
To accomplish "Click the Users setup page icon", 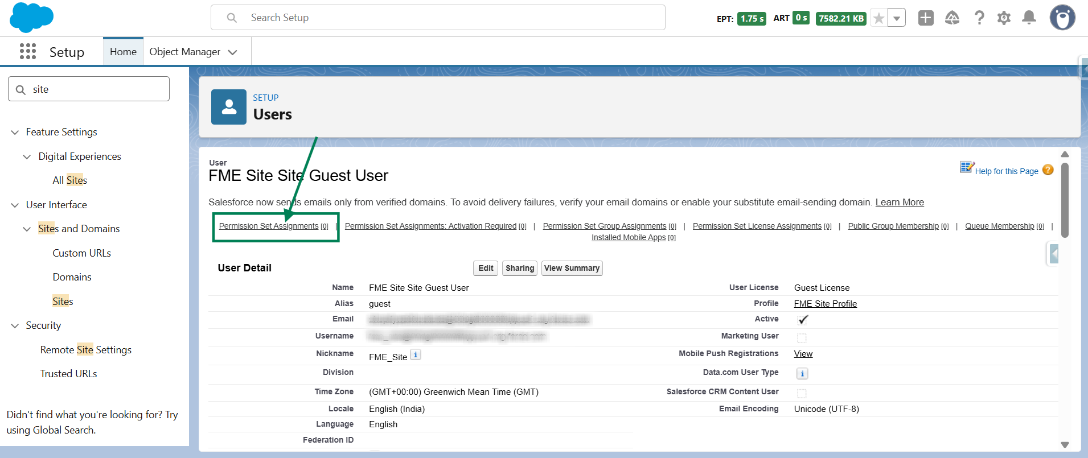I will click(229, 107).
